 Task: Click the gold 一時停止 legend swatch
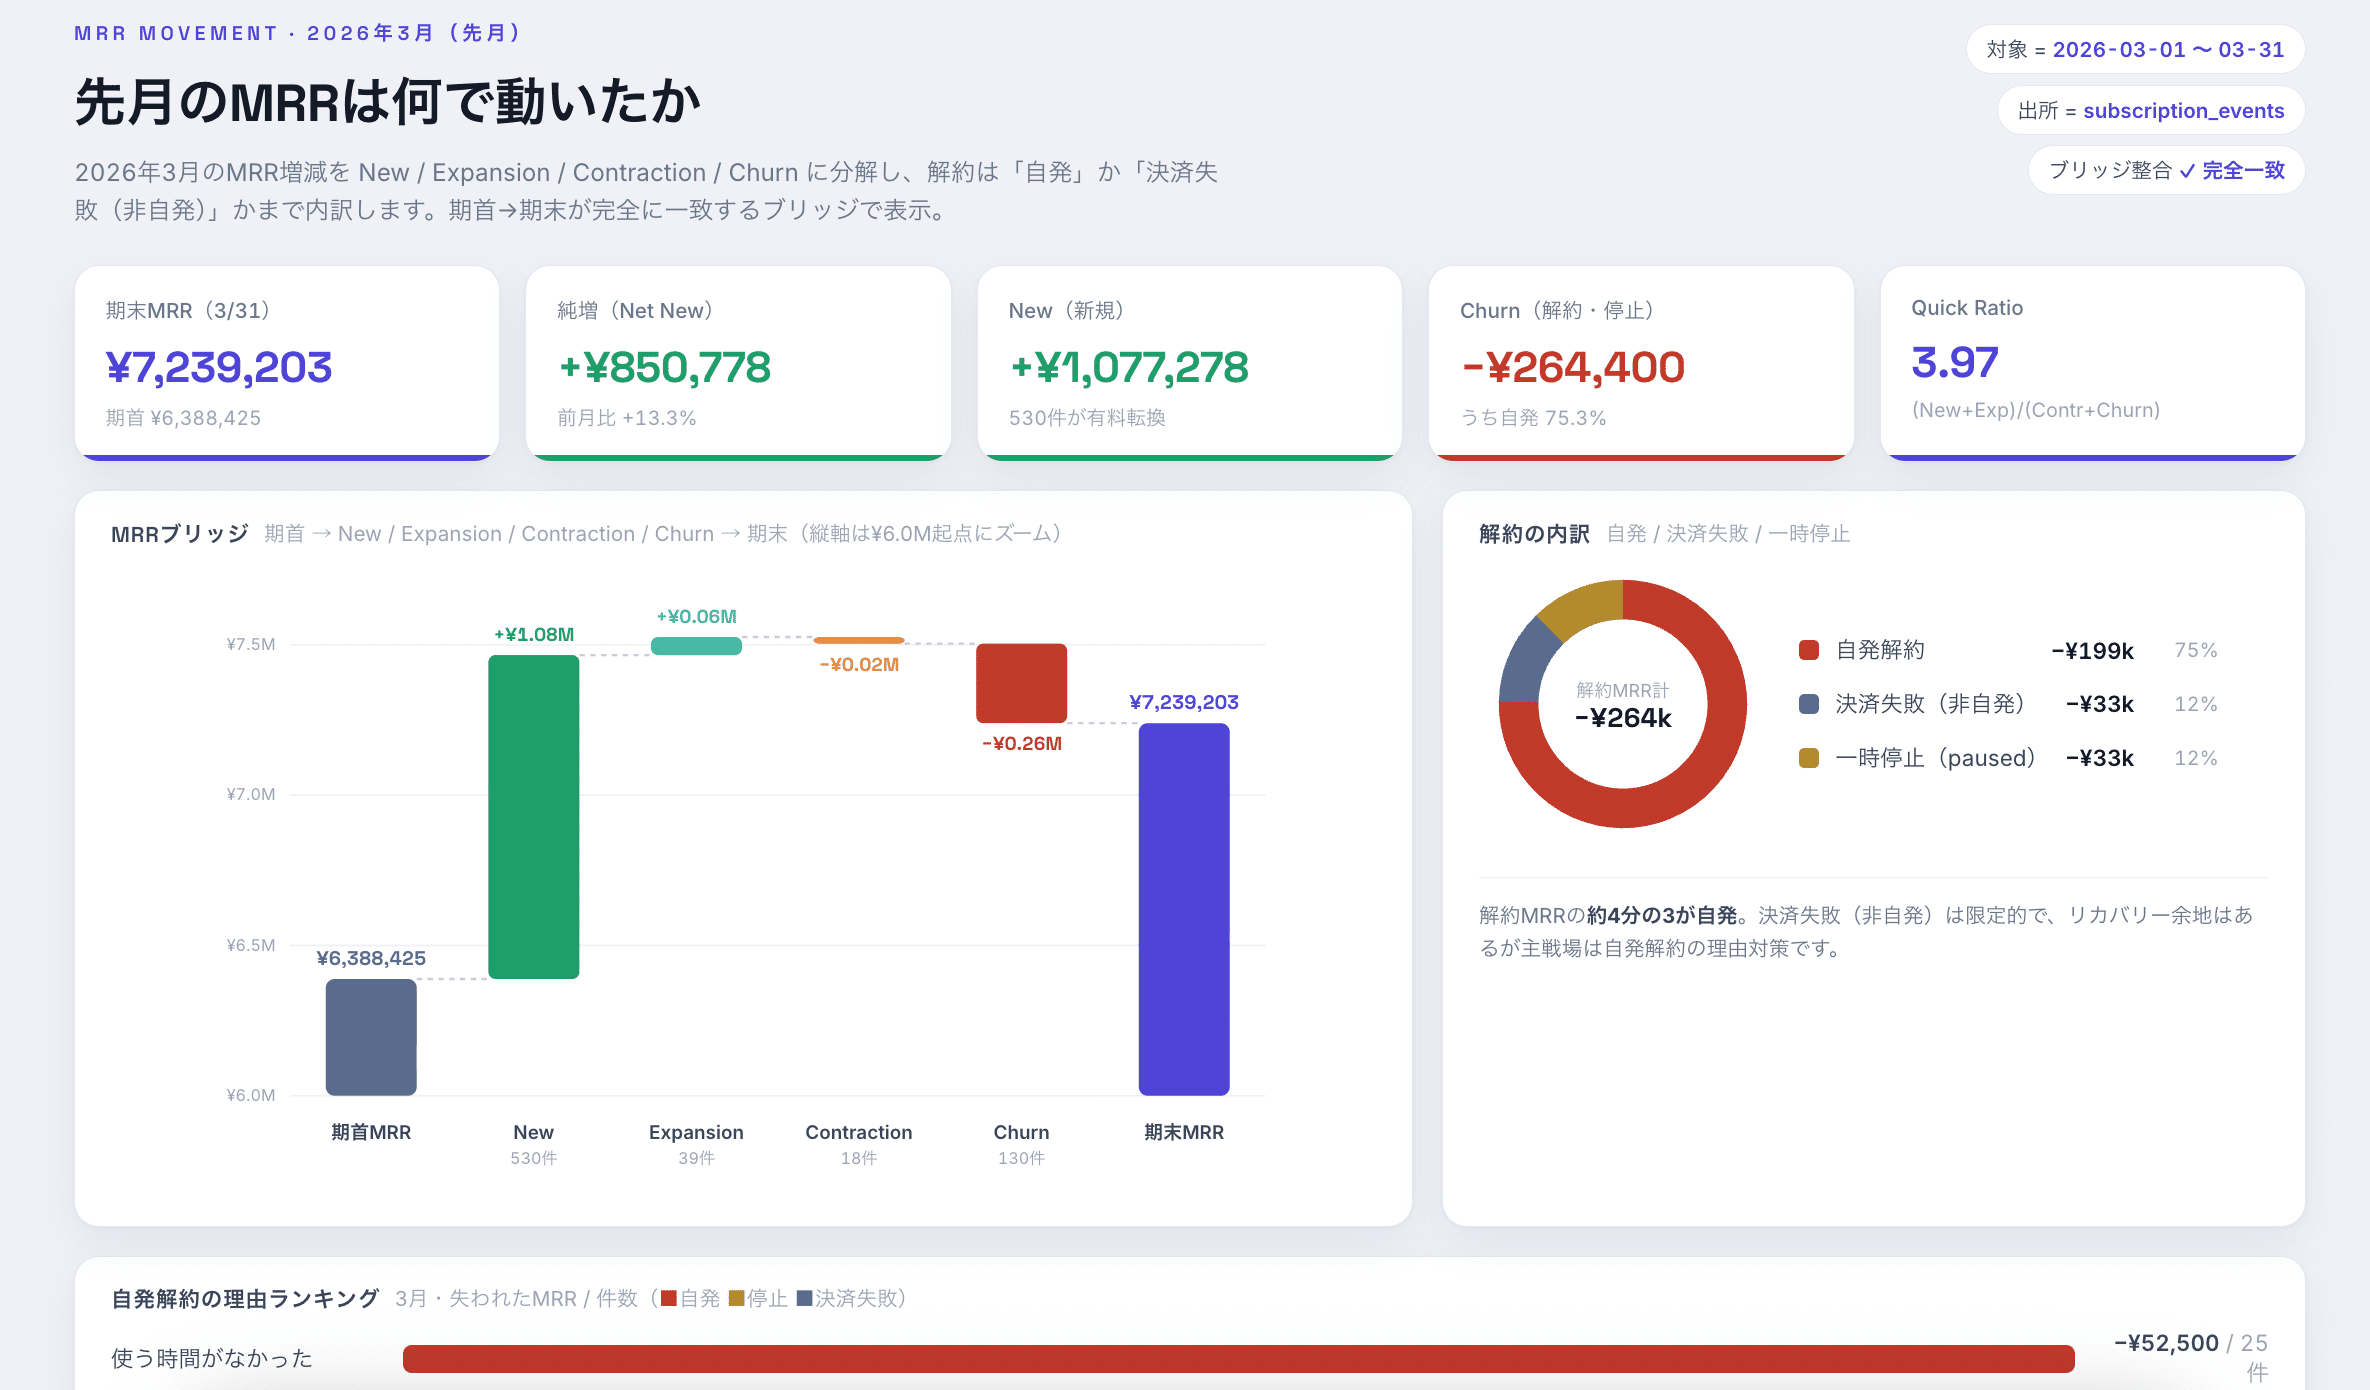(1808, 758)
